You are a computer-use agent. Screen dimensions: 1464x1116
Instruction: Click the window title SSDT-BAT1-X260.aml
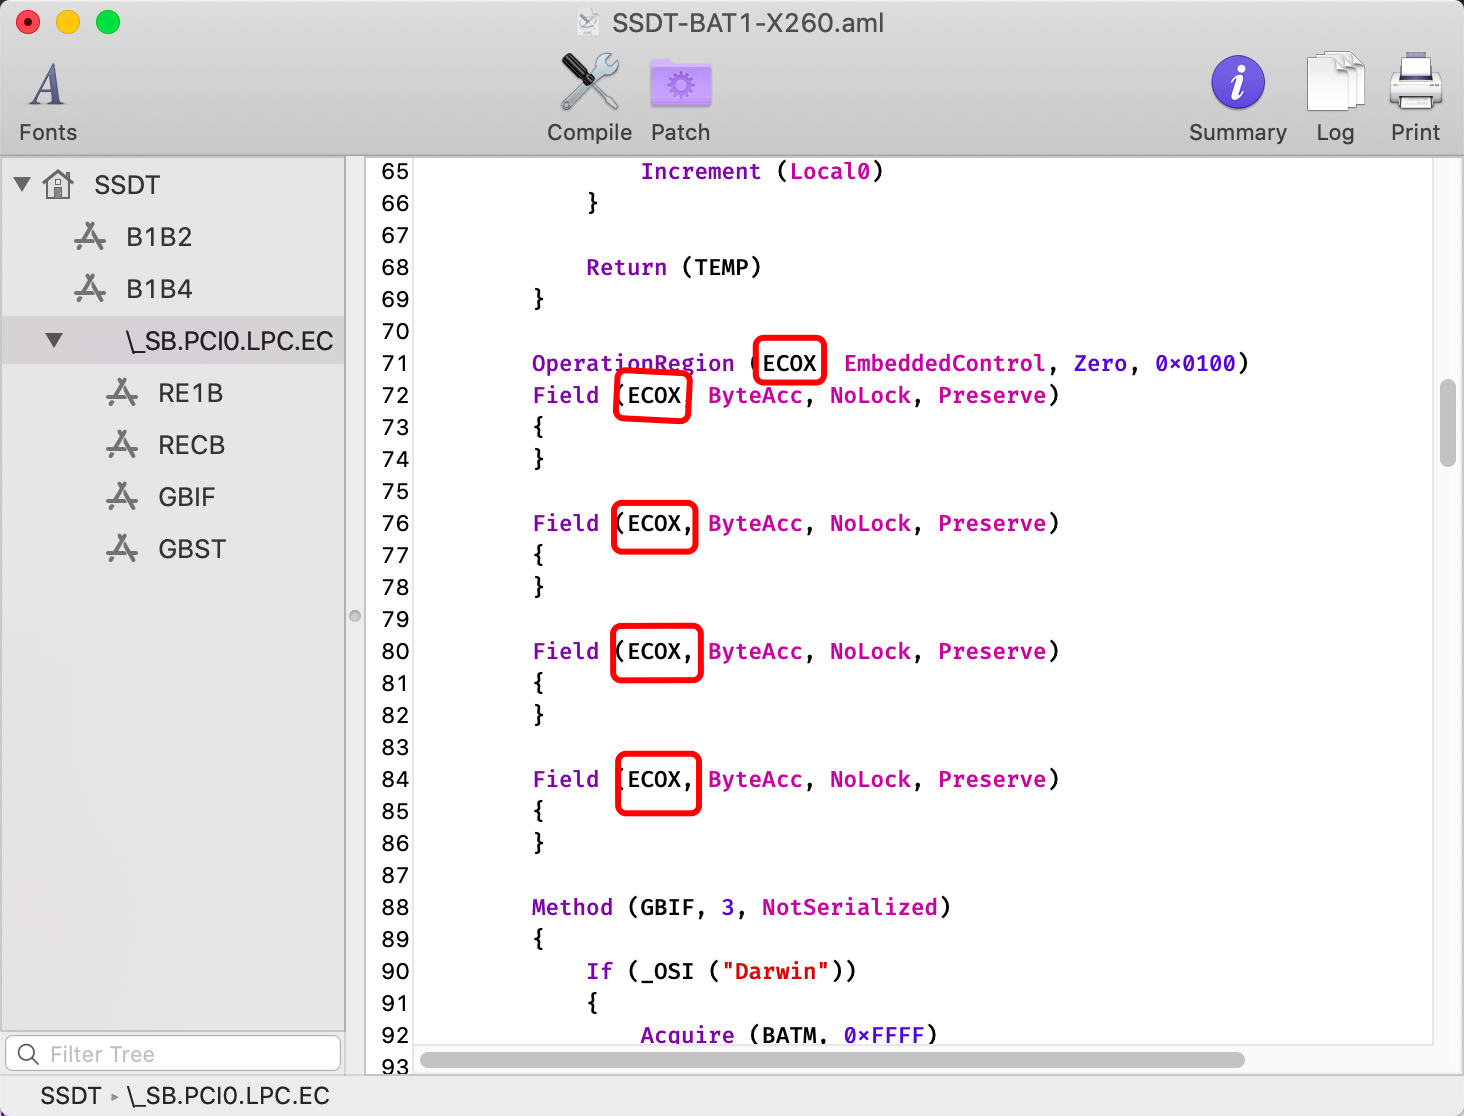[748, 22]
